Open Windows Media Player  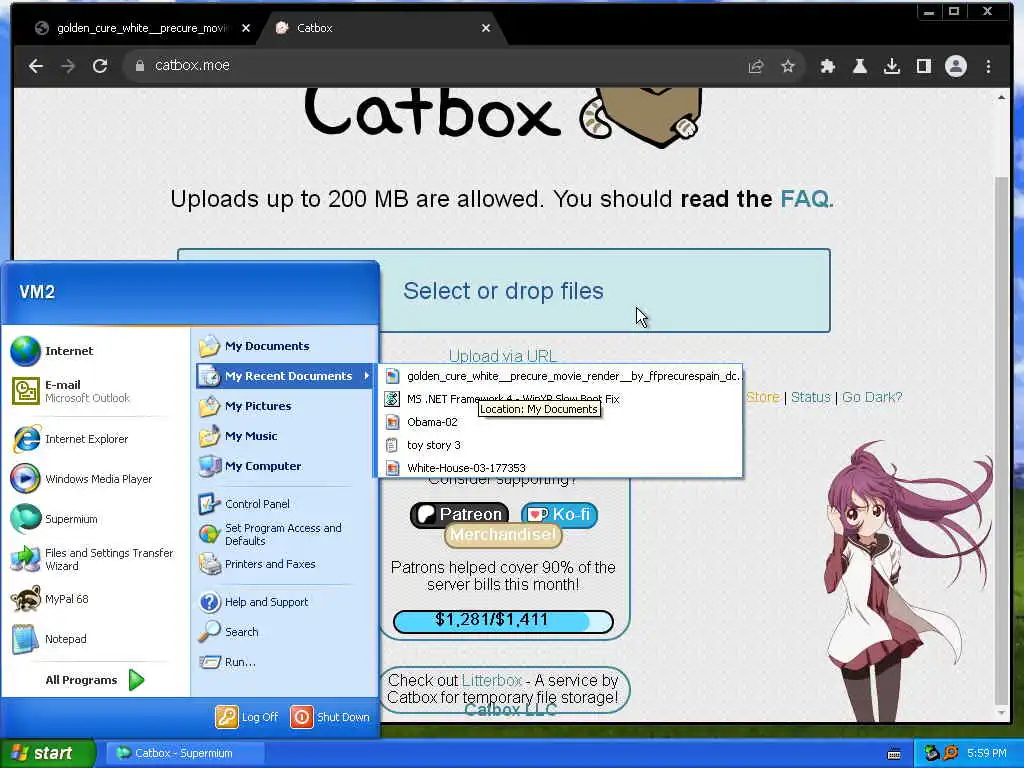[95, 479]
